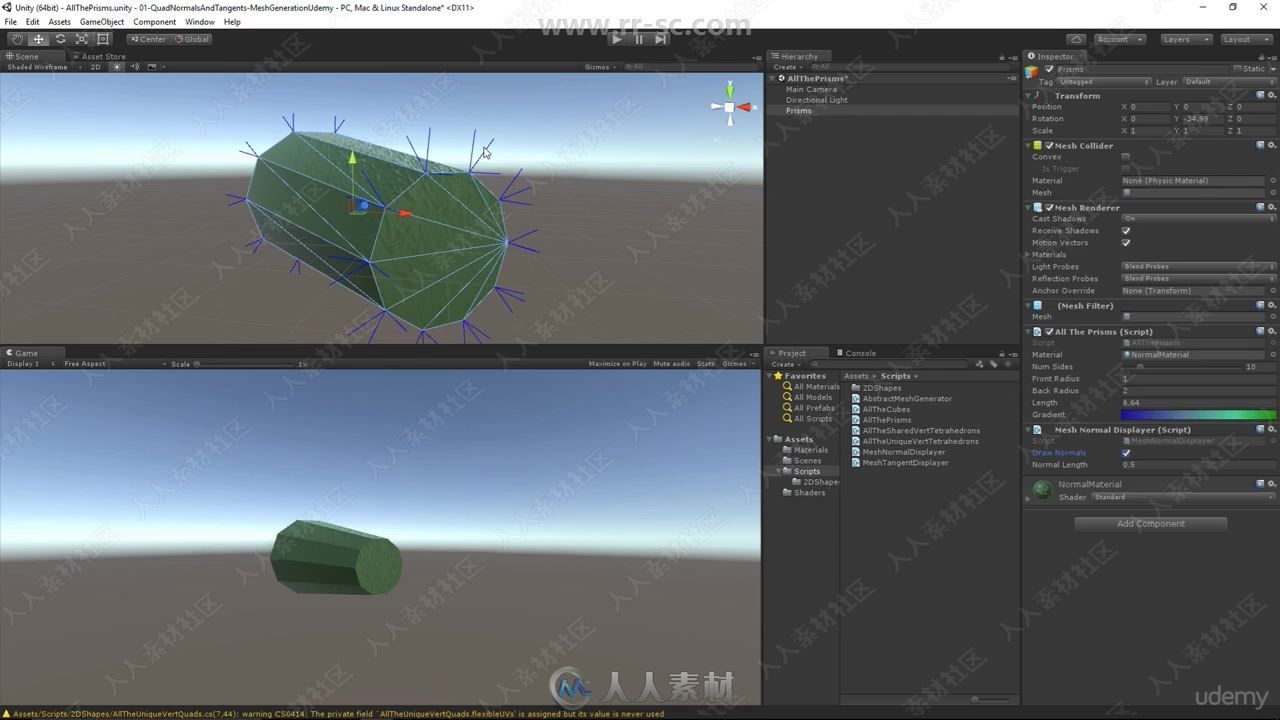Screen dimensions: 1280x720
Task: Toggle Center pivot mode button
Action: [148, 39]
